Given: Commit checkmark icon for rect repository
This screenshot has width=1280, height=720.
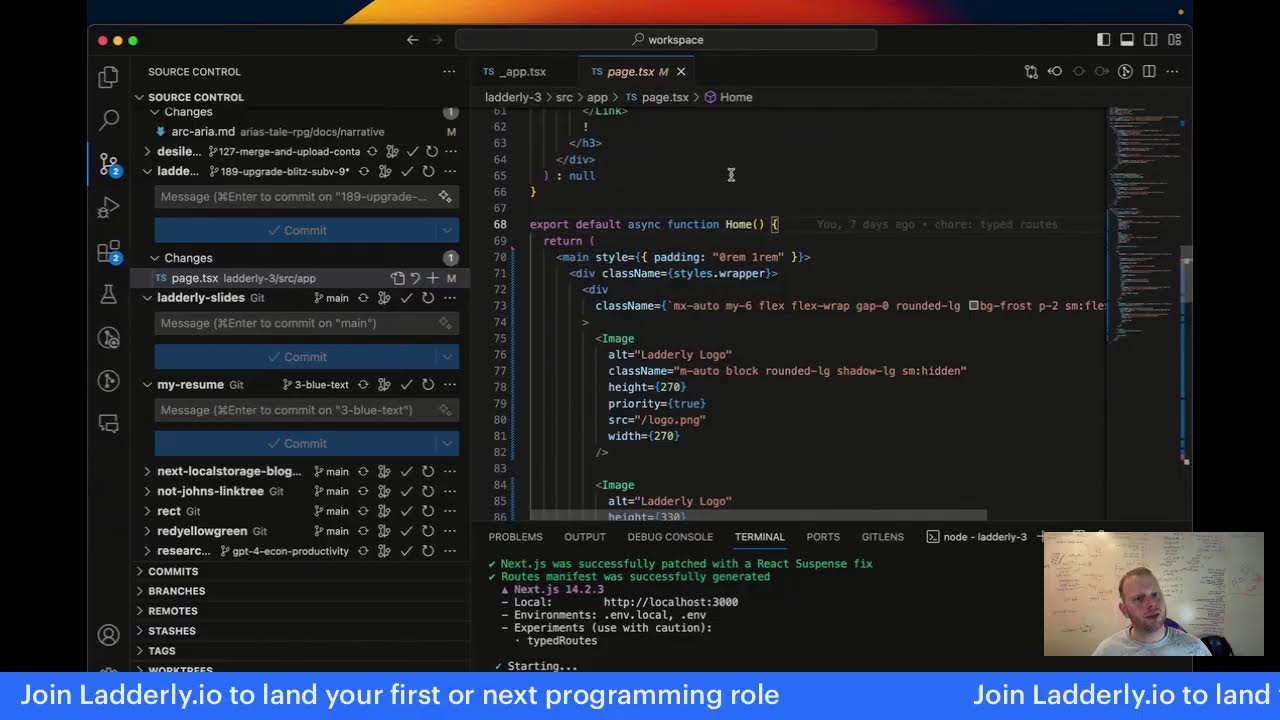Looking at the screenshot, I should coord(407,511).
